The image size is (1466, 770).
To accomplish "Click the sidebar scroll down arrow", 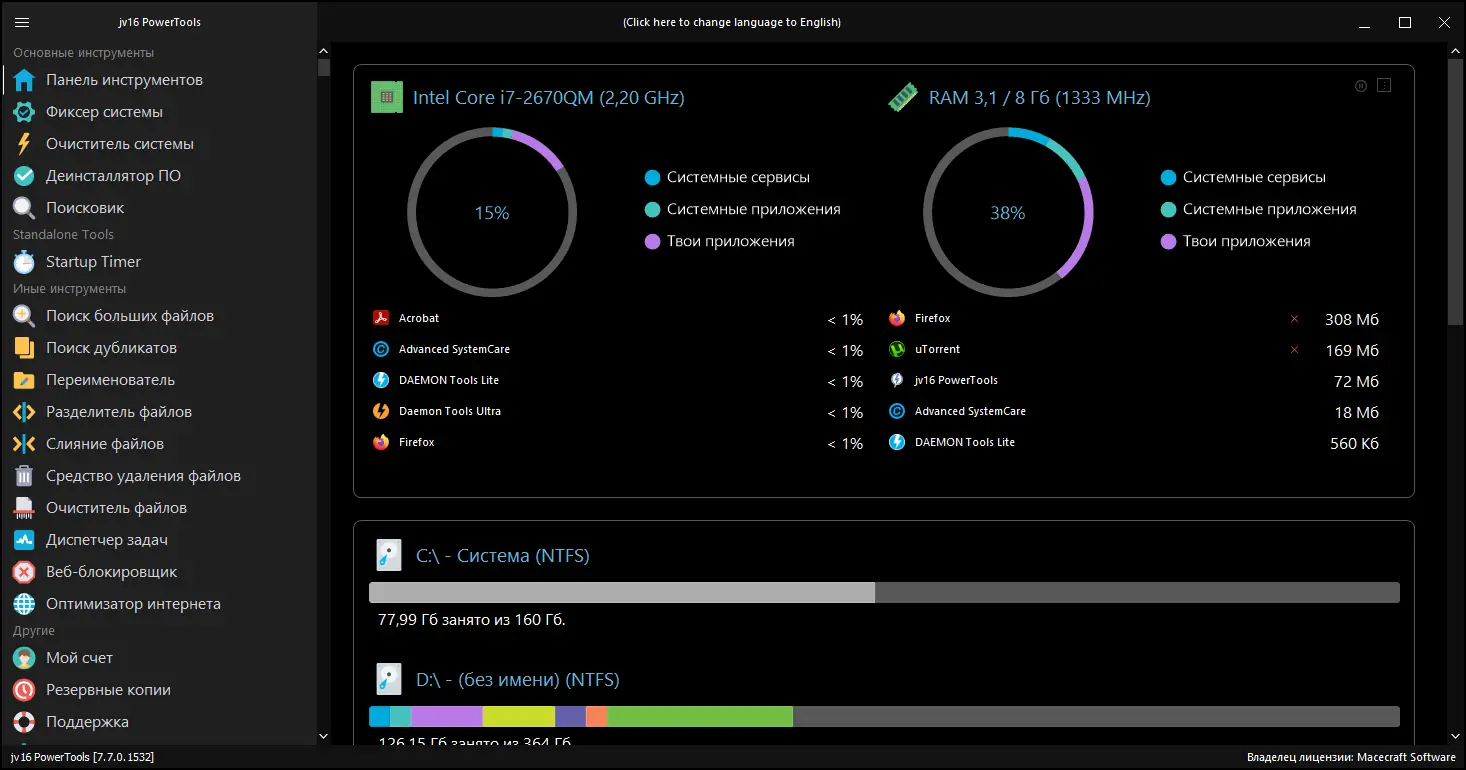I will (x=323, y=737).
